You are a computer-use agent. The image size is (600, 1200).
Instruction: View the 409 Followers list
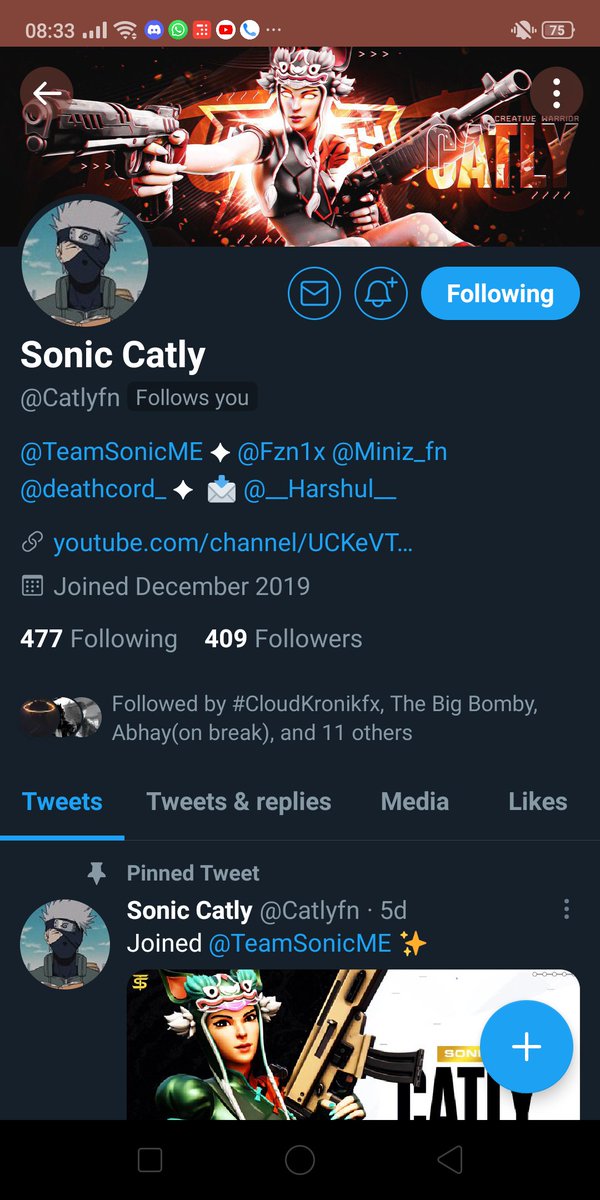[x=283, y=638]
